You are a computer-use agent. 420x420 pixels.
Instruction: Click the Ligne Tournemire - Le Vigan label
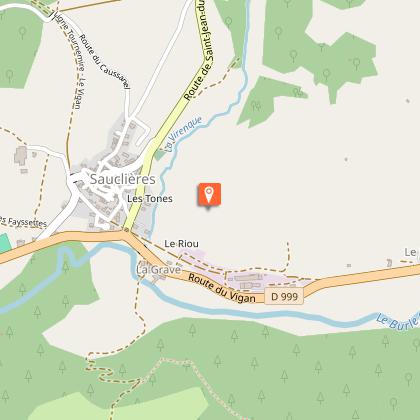pos(70,60)
